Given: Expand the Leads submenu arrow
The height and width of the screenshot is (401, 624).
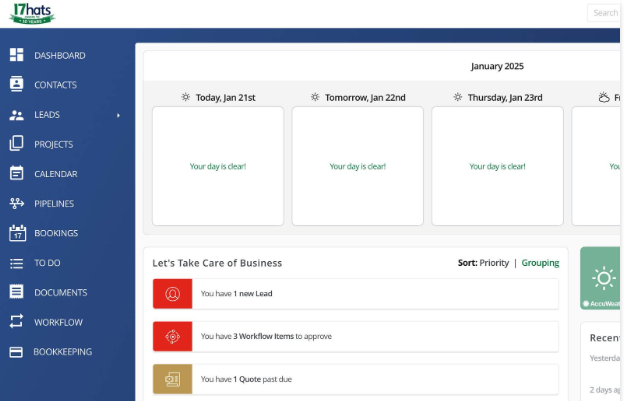Looking at the screenshot, I should pyautogui.click(x=118, y=115).
